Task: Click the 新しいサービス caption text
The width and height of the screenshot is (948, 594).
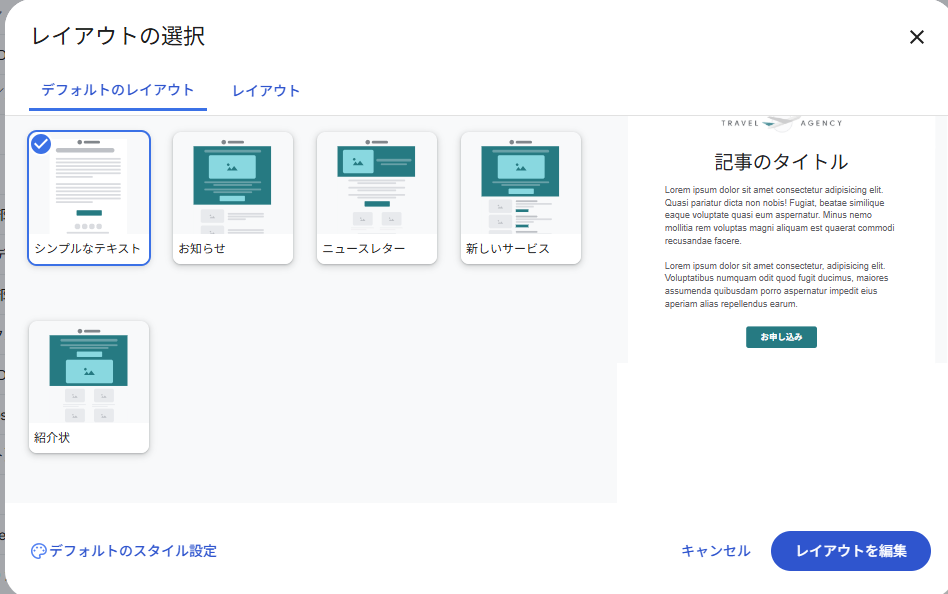Action: (508, 248)
